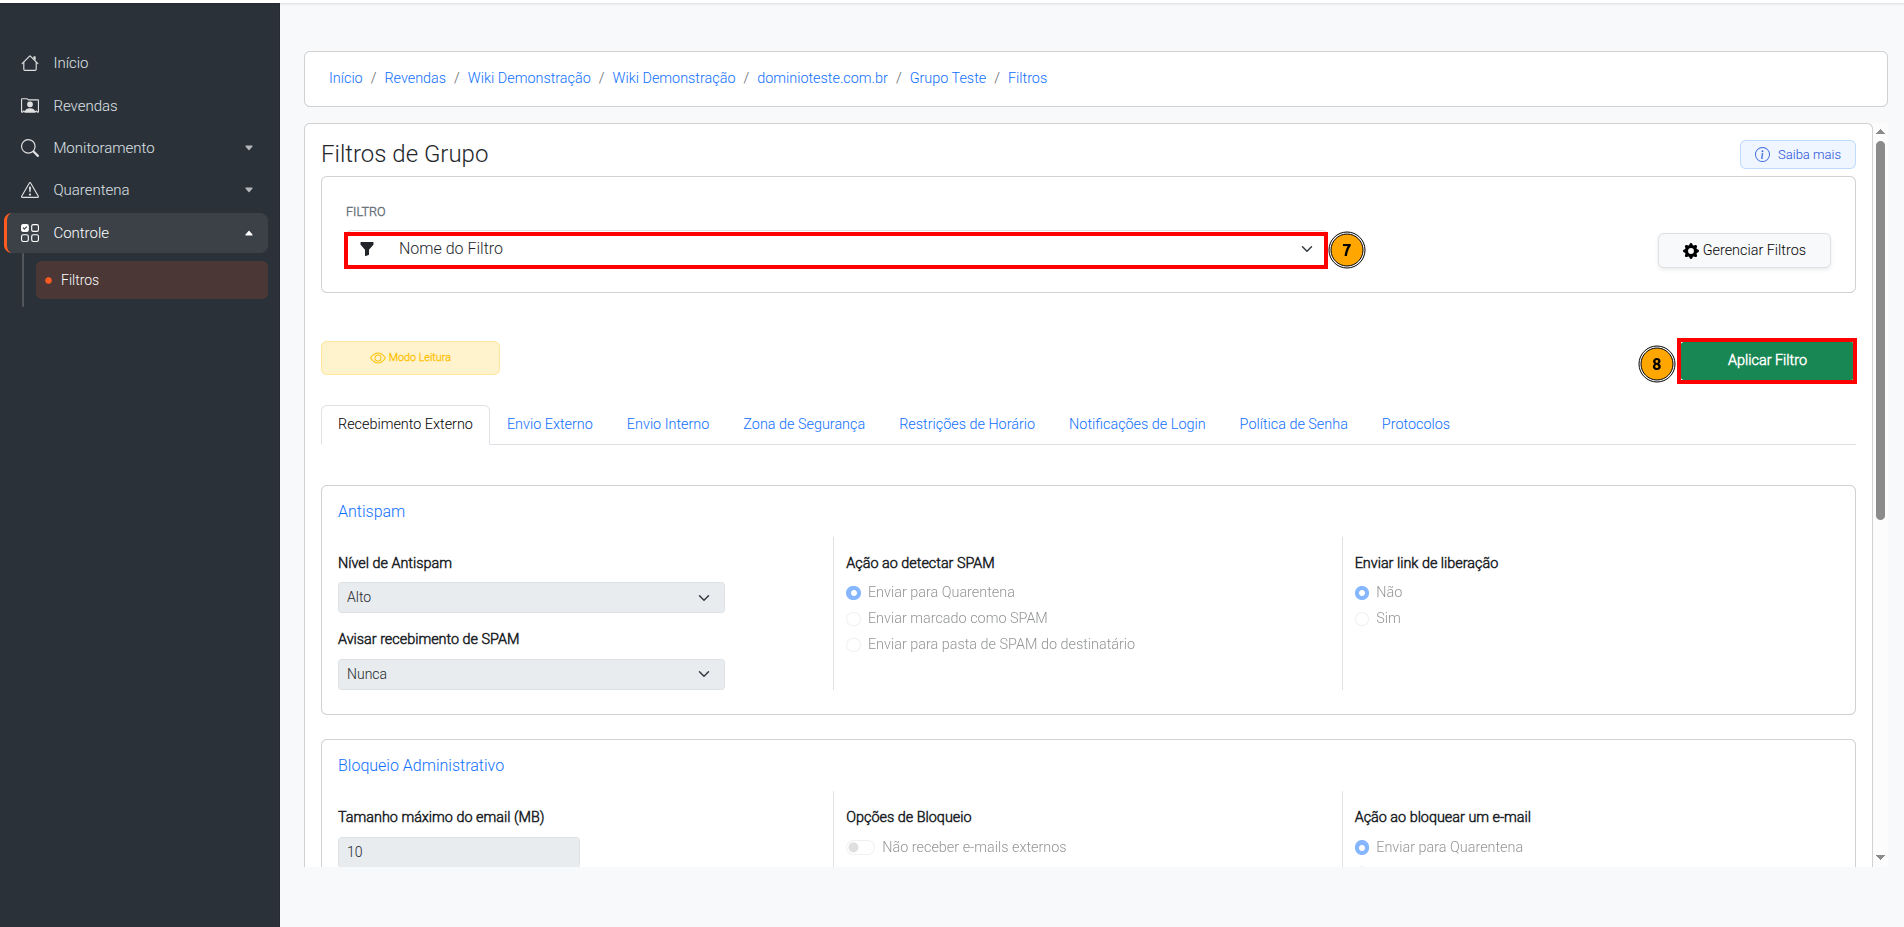Screen dimensions: 1904x927
Task: Click the Filtros de Grupo page title
Action: pyautogui.click(x=405, y=154)
